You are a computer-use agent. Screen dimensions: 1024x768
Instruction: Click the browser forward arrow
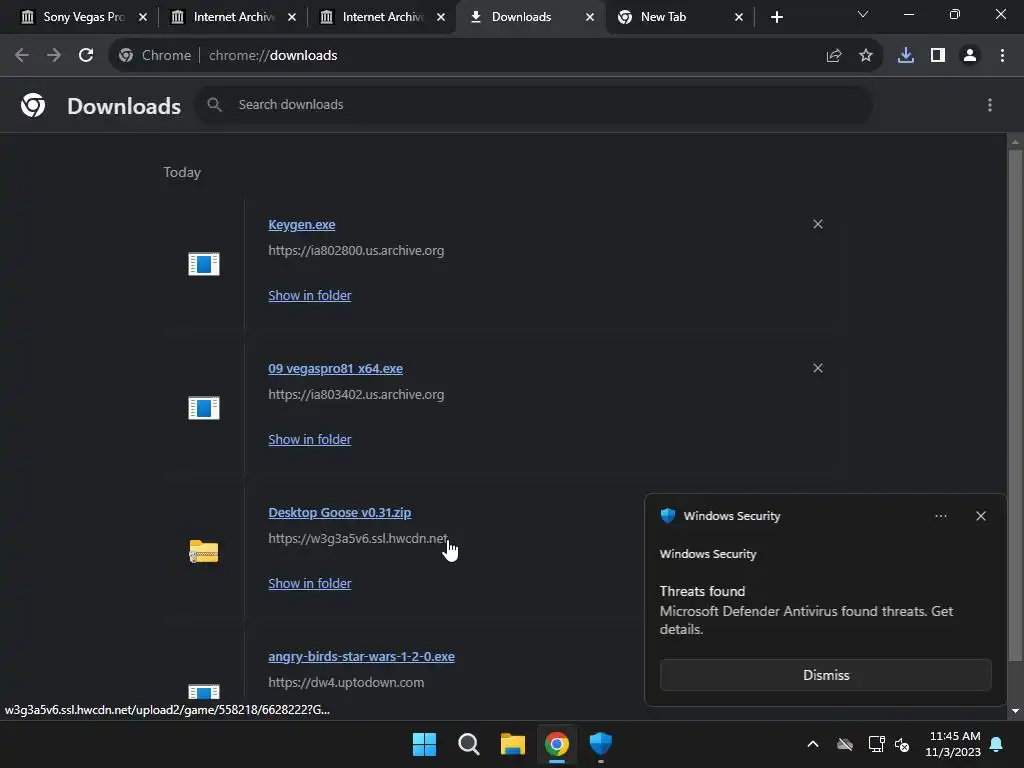[x=54, y=56]
